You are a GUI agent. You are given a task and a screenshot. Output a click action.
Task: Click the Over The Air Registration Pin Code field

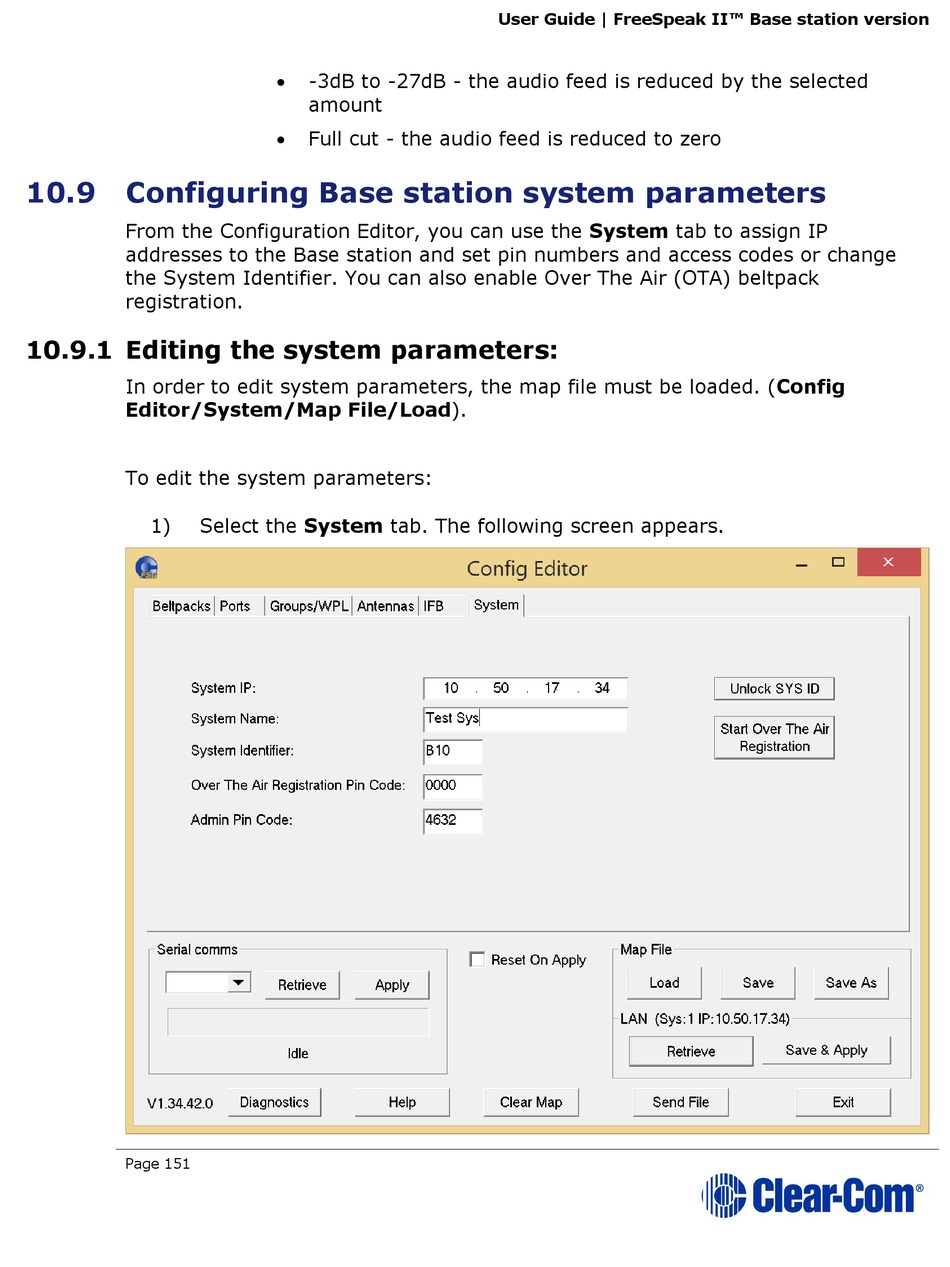click(x=453, y=786)
